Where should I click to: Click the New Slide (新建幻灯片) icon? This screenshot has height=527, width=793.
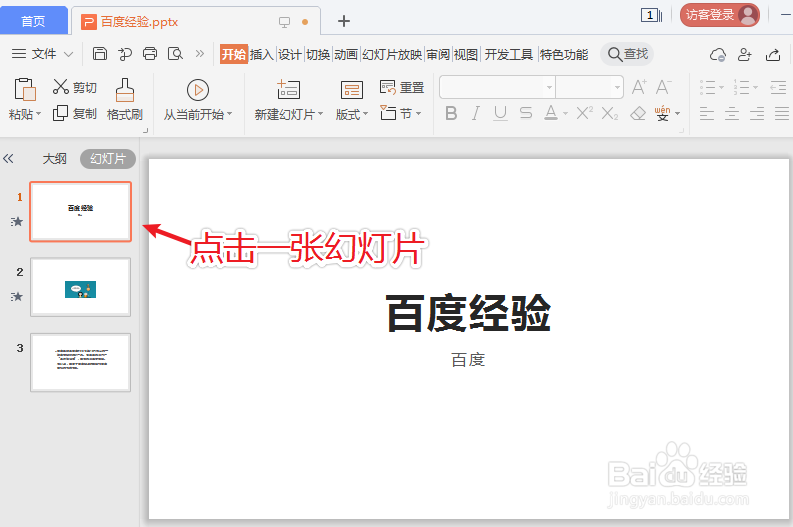coord(288,90)
